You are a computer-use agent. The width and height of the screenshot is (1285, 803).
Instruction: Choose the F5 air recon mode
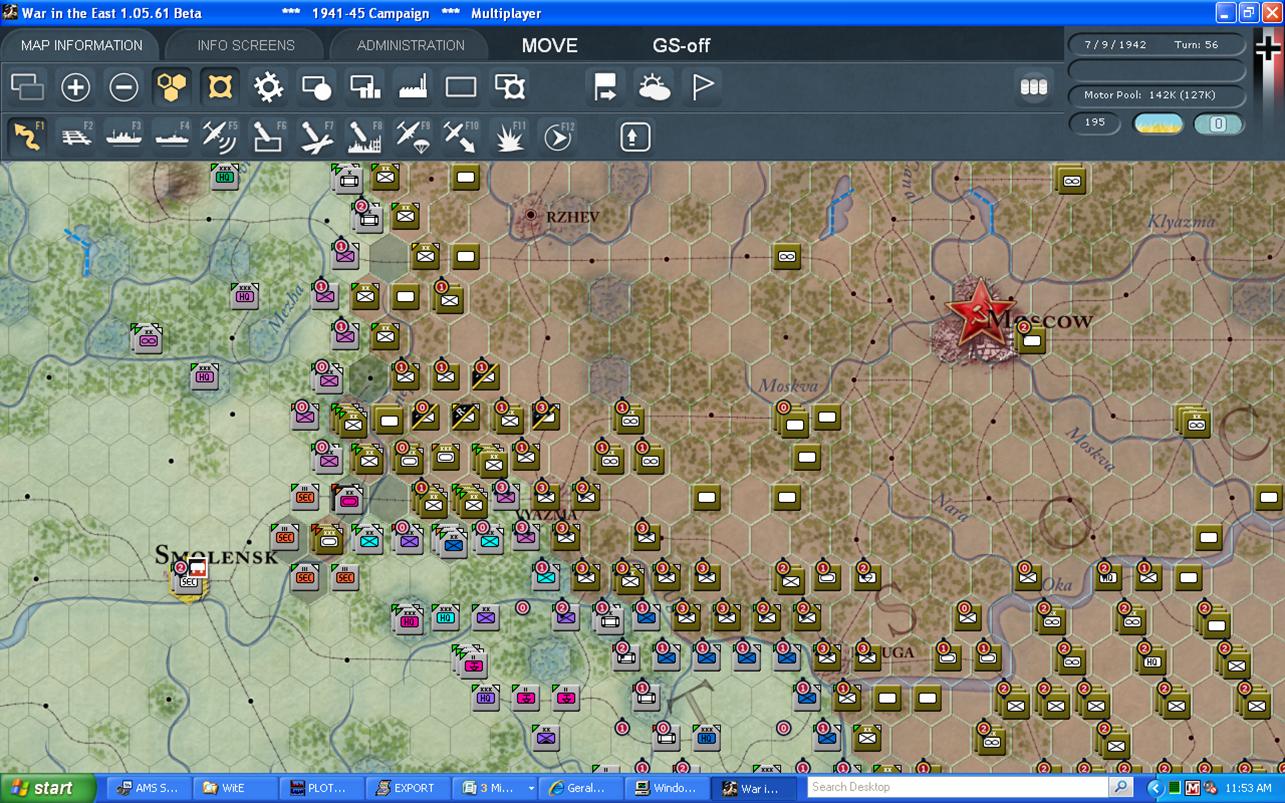point(219,137)
